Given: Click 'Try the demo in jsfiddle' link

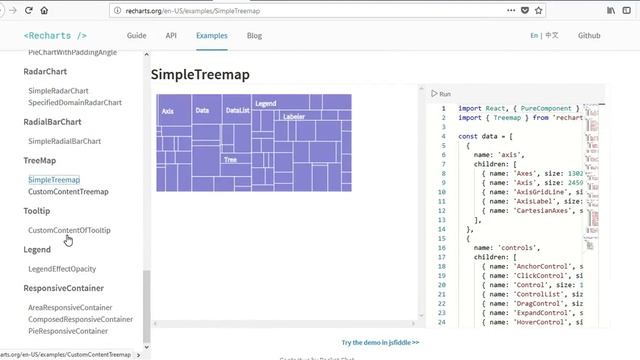Looking at the screenshot, I should (x=380, y=342).
